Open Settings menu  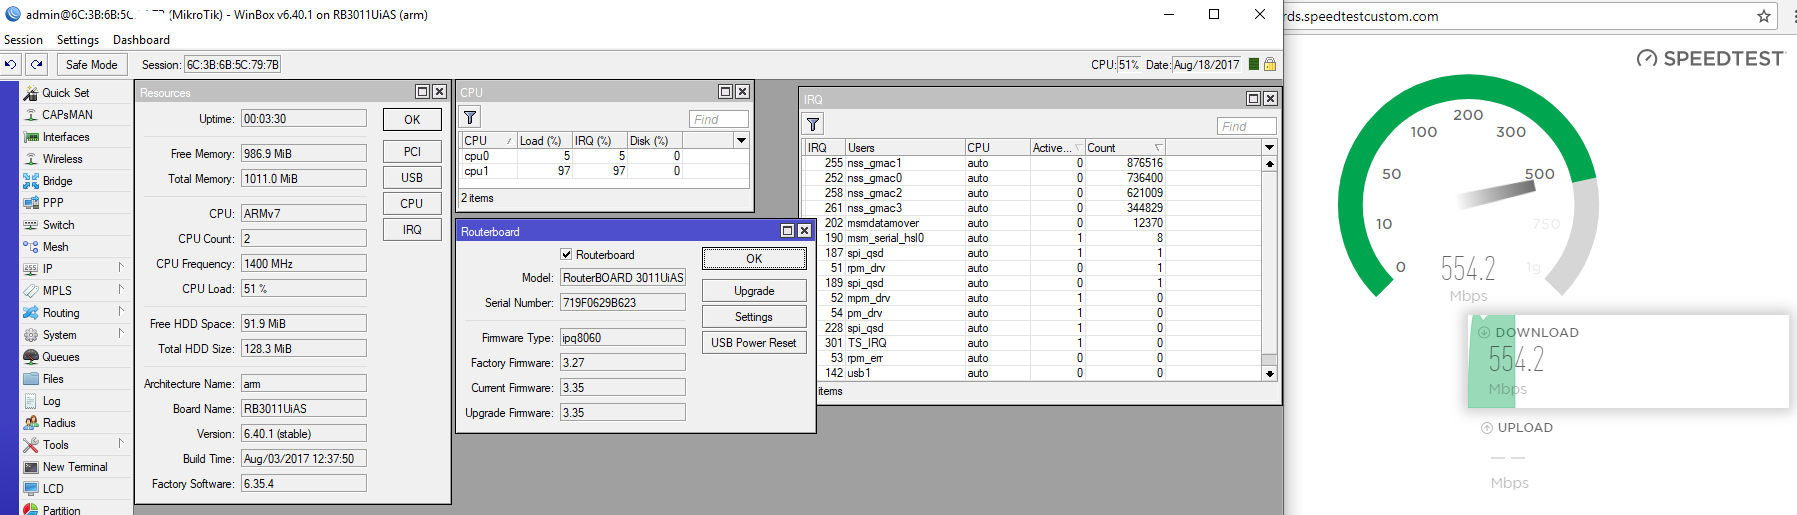click(x=78, y=40)
